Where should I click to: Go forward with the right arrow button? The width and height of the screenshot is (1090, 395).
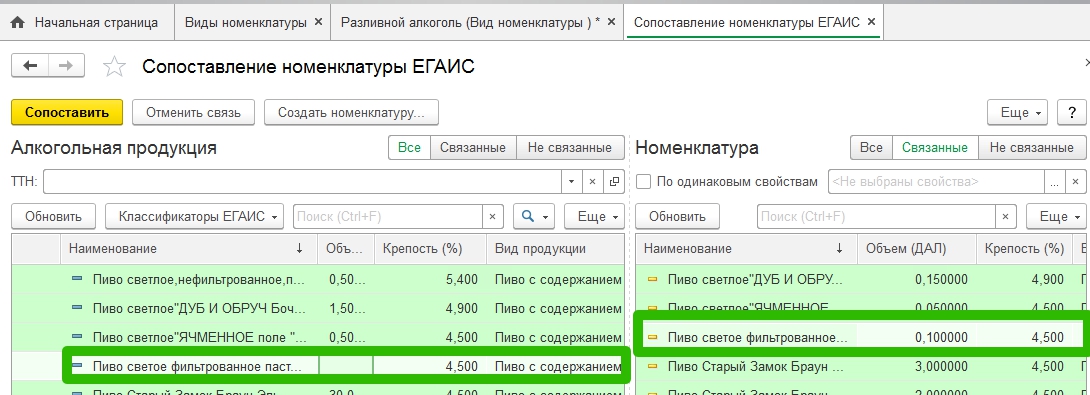[x=66, y=65]
